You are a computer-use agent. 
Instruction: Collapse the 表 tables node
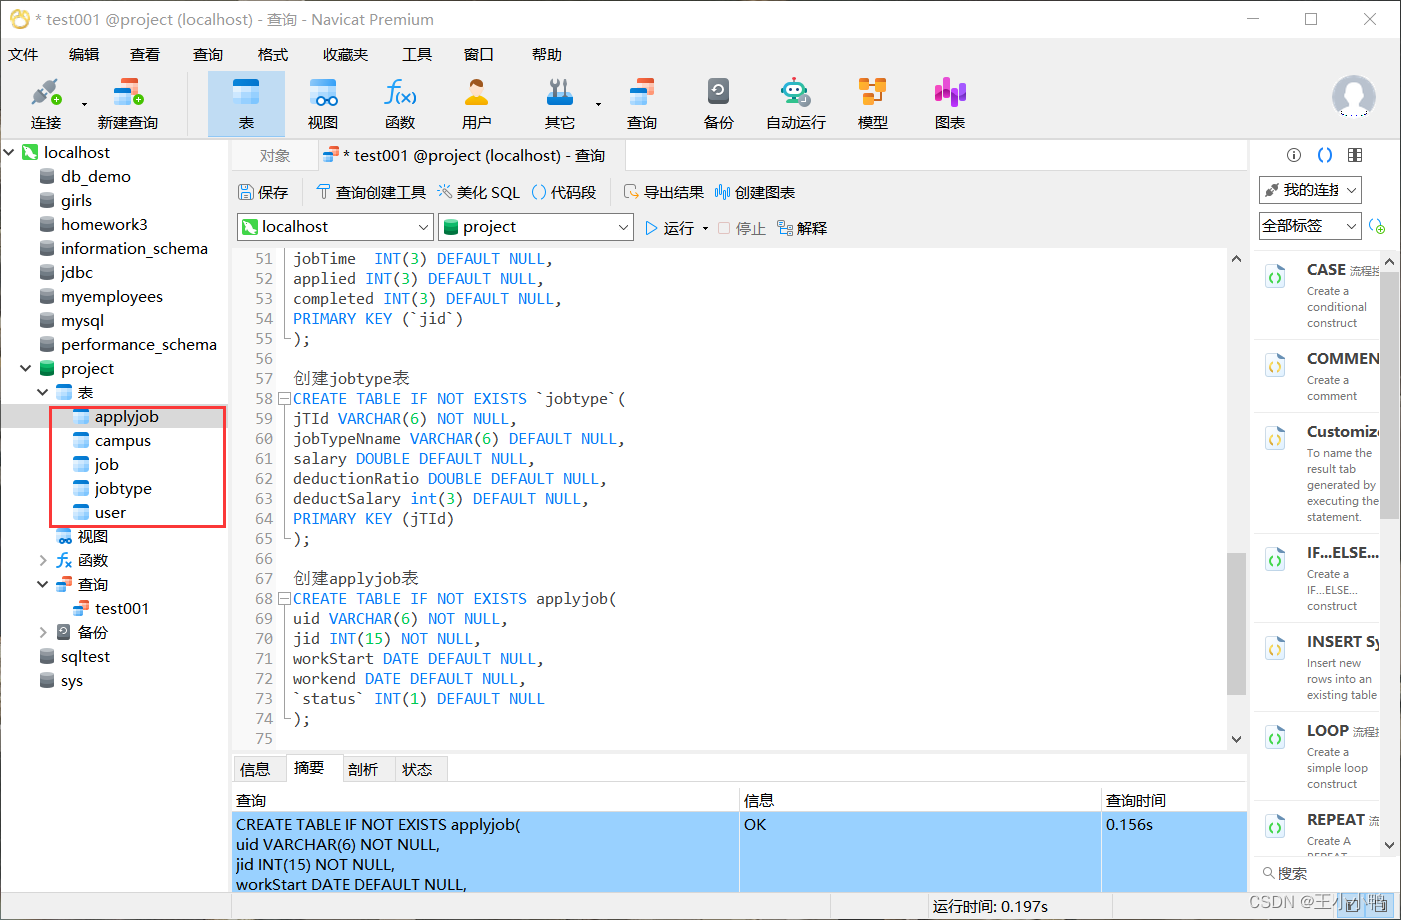43,392
